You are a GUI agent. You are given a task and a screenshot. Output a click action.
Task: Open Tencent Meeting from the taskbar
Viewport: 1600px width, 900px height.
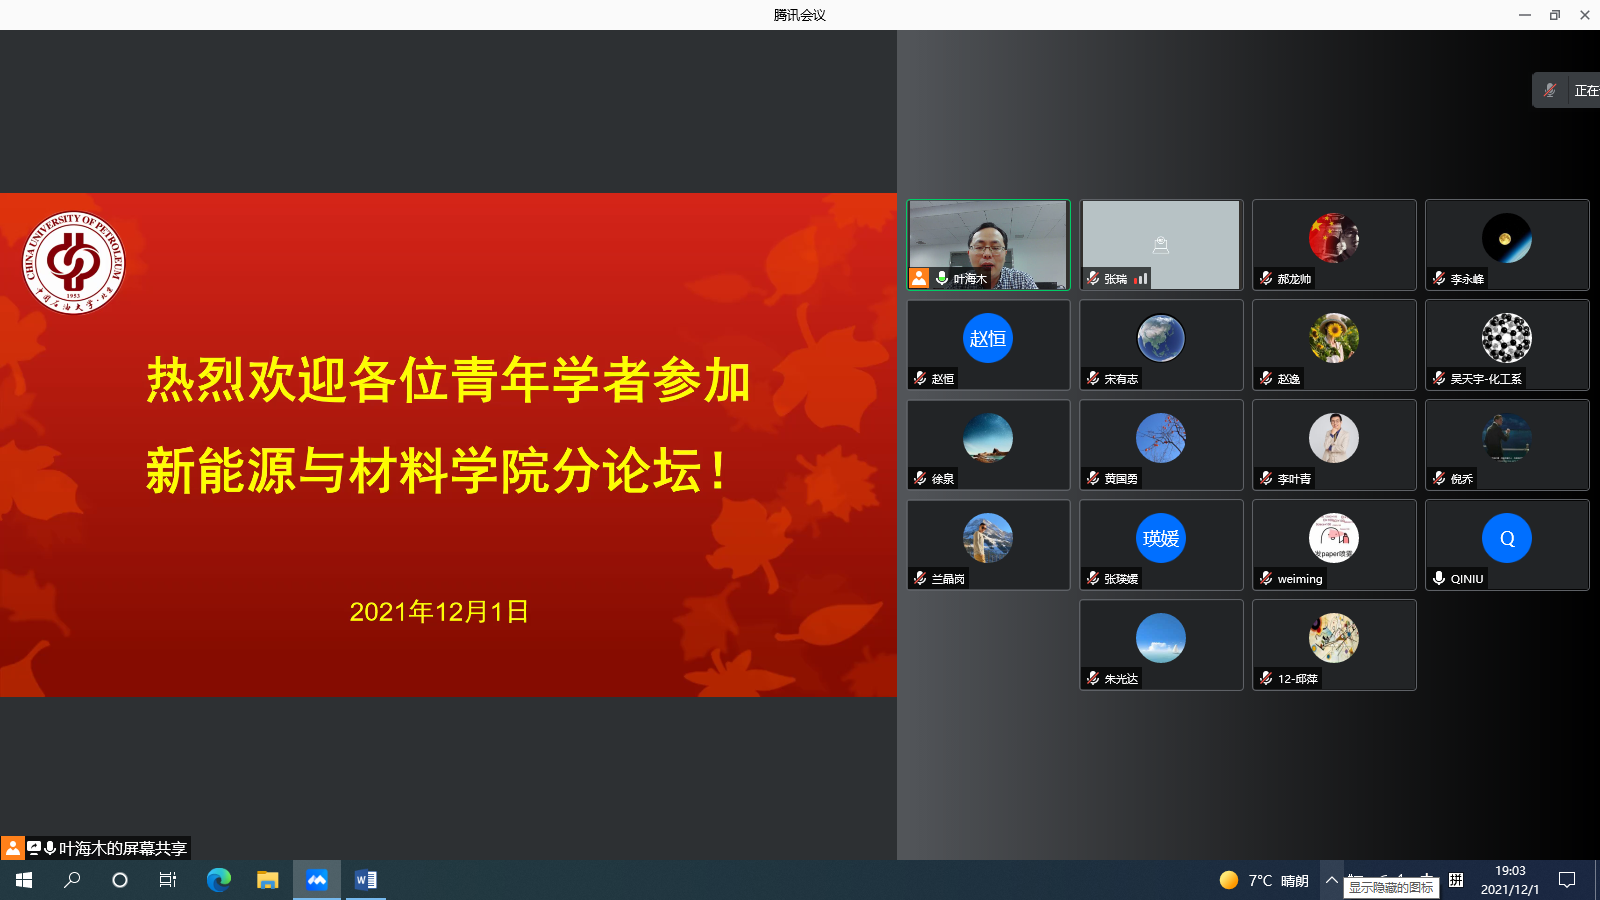click(x=316, y=881)
